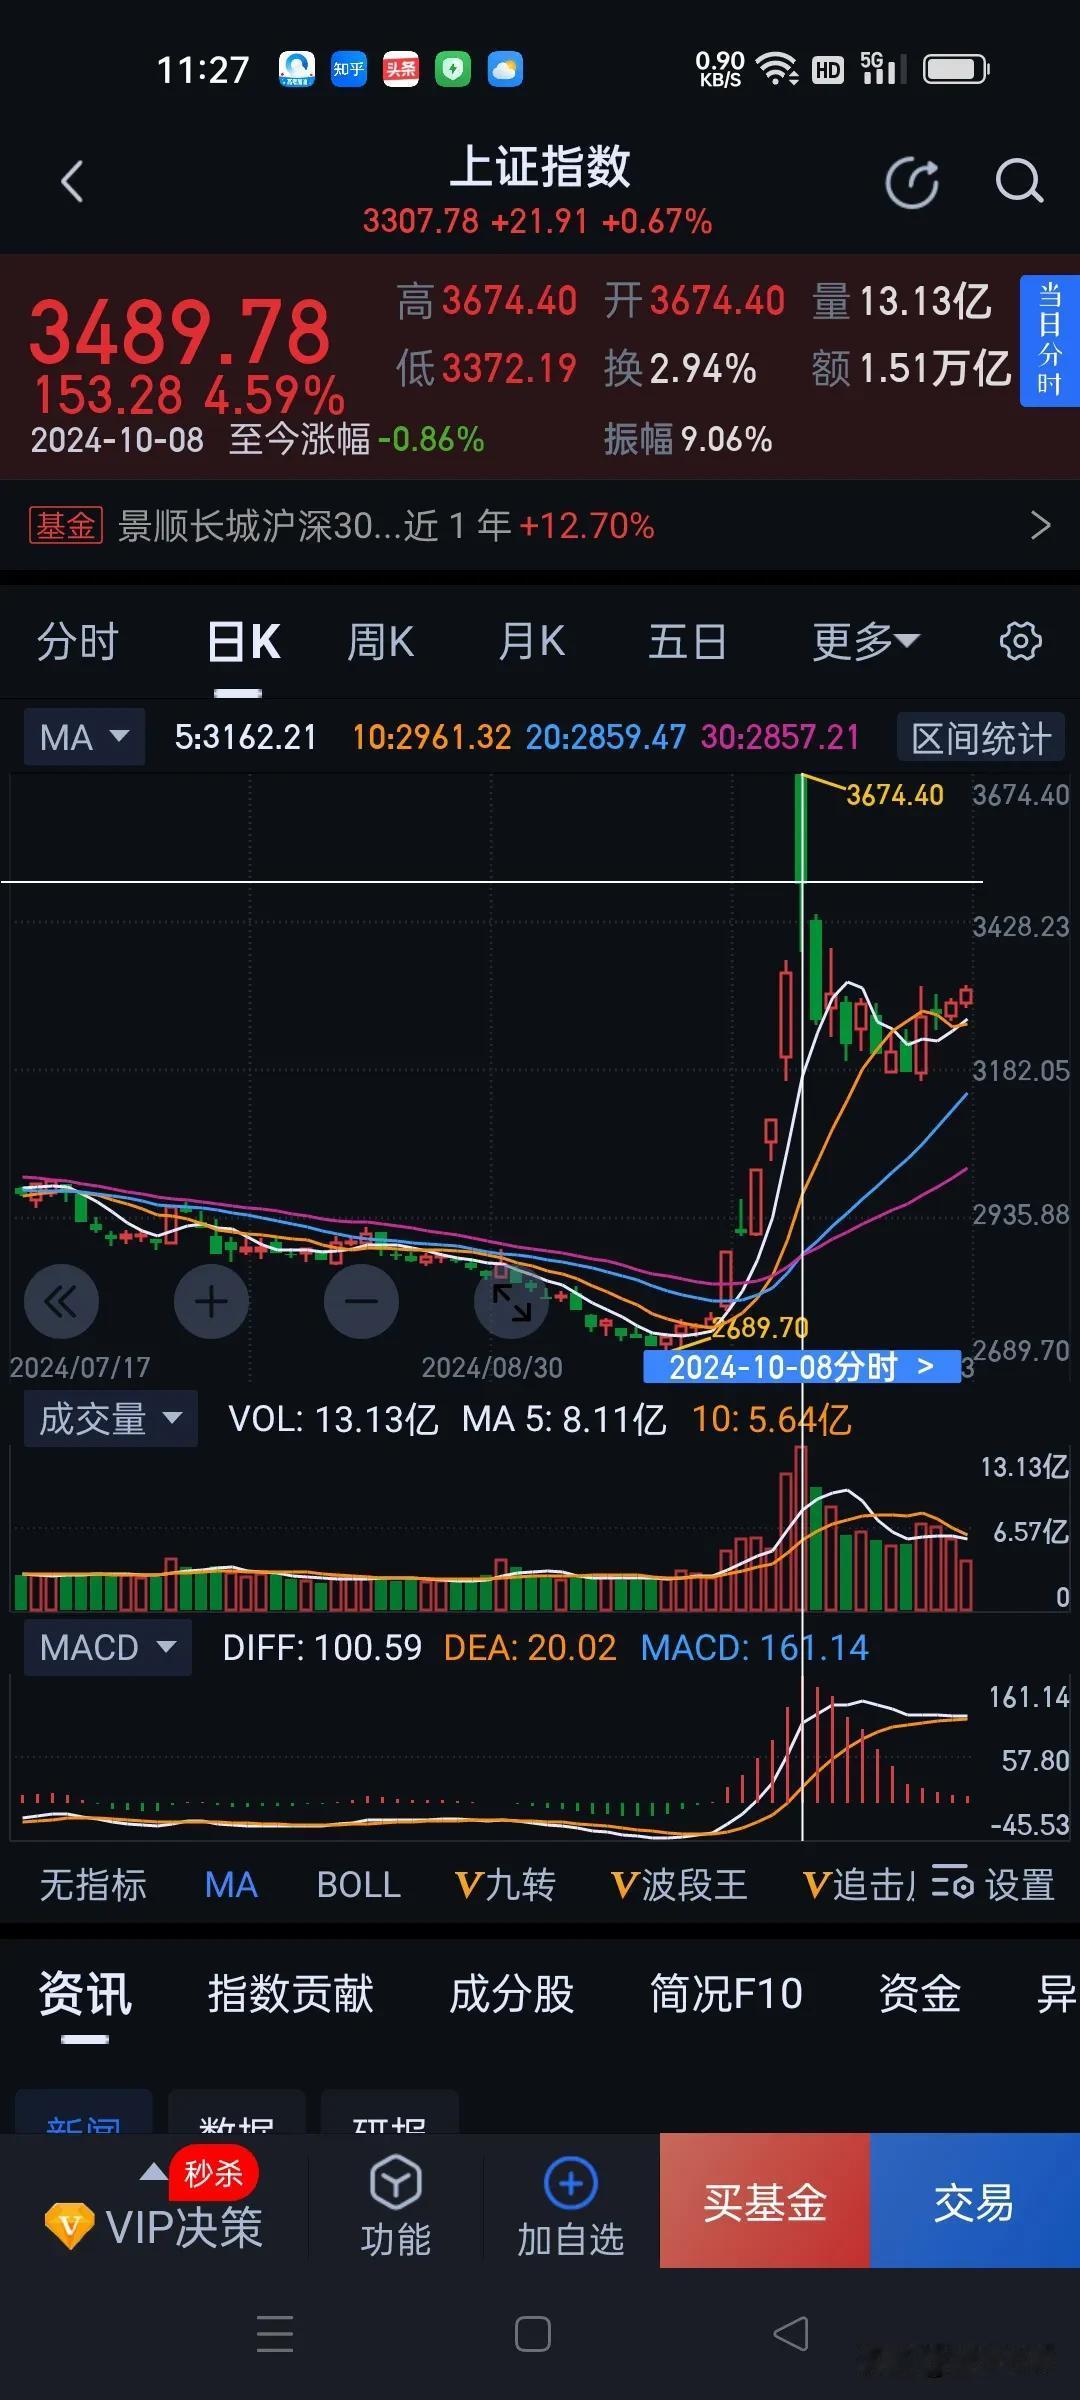Tap the 加自选 plus icon
Screen dimensions: 1080x2400
coord(571,2183)
